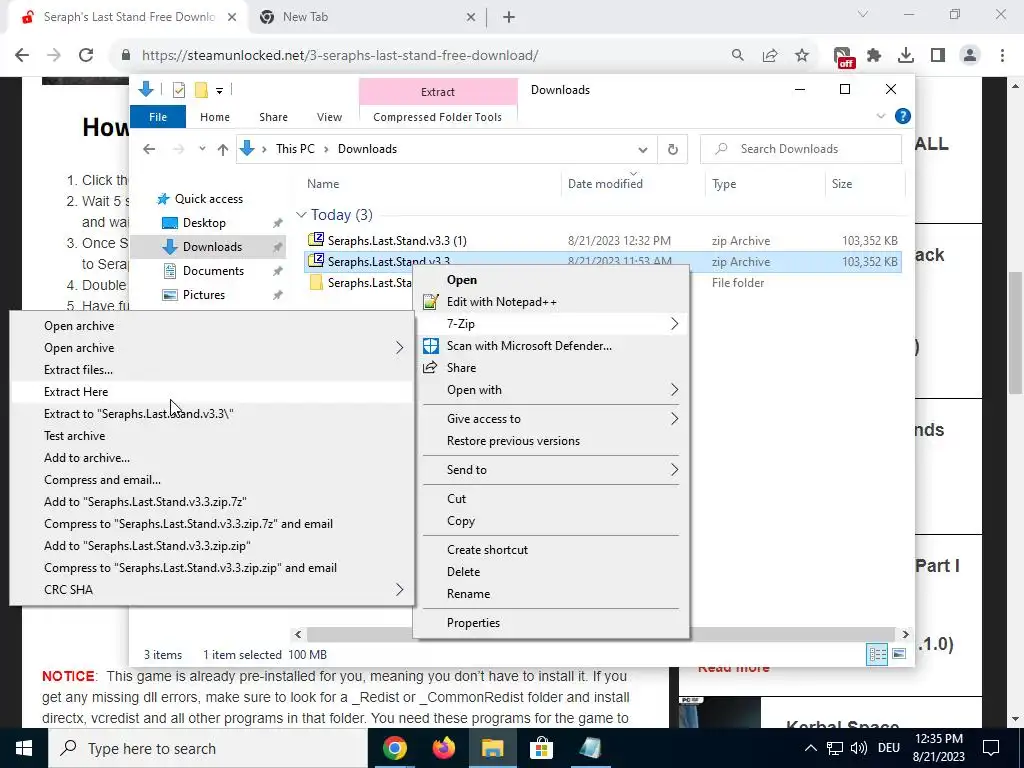Open the Chrome profile avatar
This screenshot has width=1024, height=768.
point(970,56)
